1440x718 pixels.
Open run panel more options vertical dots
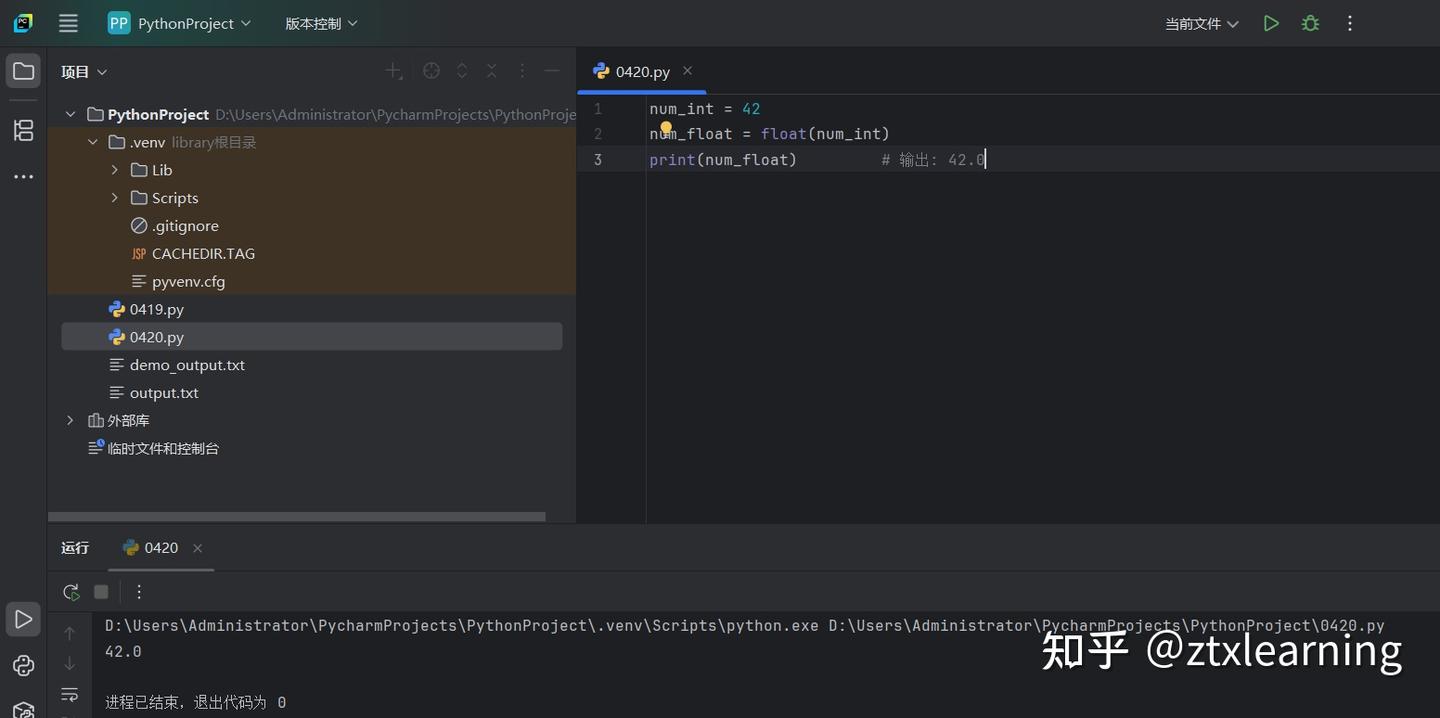click(x=139, y=592)
